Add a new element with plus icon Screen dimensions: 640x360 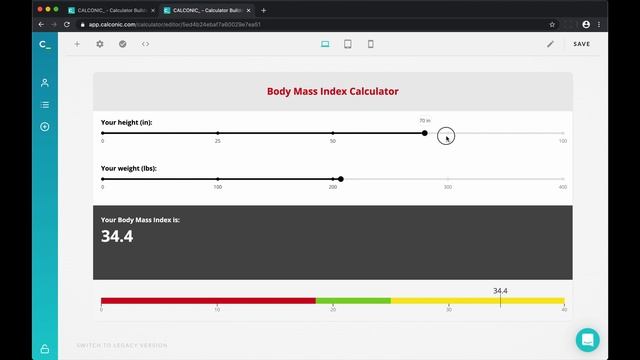pos(77,44)
